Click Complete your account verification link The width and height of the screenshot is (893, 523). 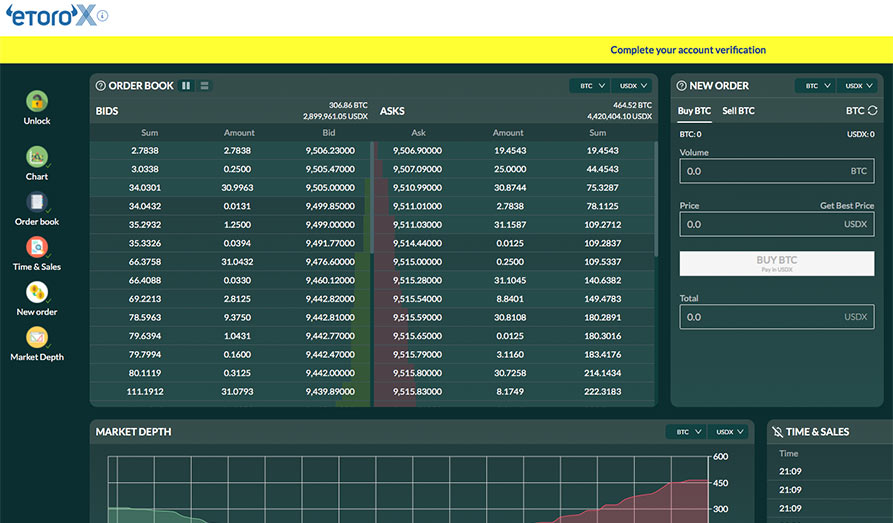click(688, 50)
